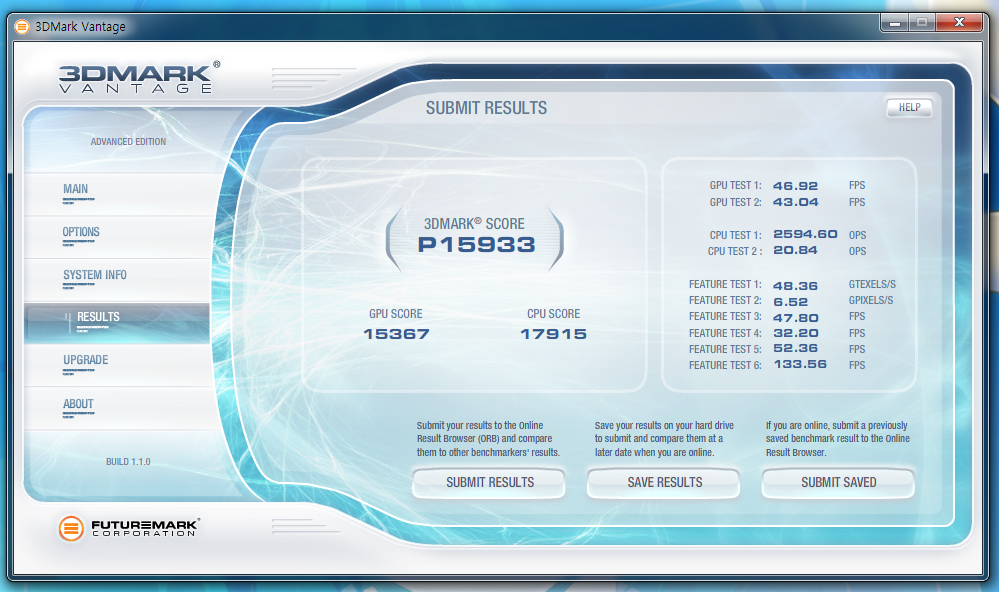This screenshot has height=592, width=999.
Task: Click Feature Test 5 value 52.36
Action: [x=795, y=348]
